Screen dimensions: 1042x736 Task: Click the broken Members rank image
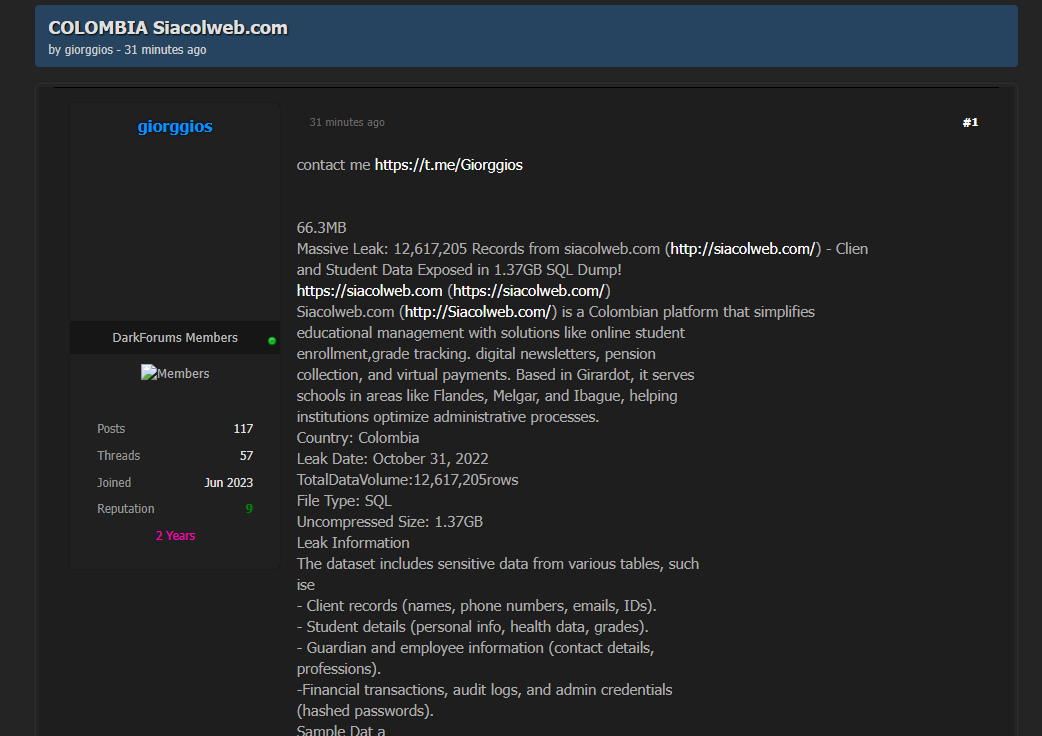175,373
